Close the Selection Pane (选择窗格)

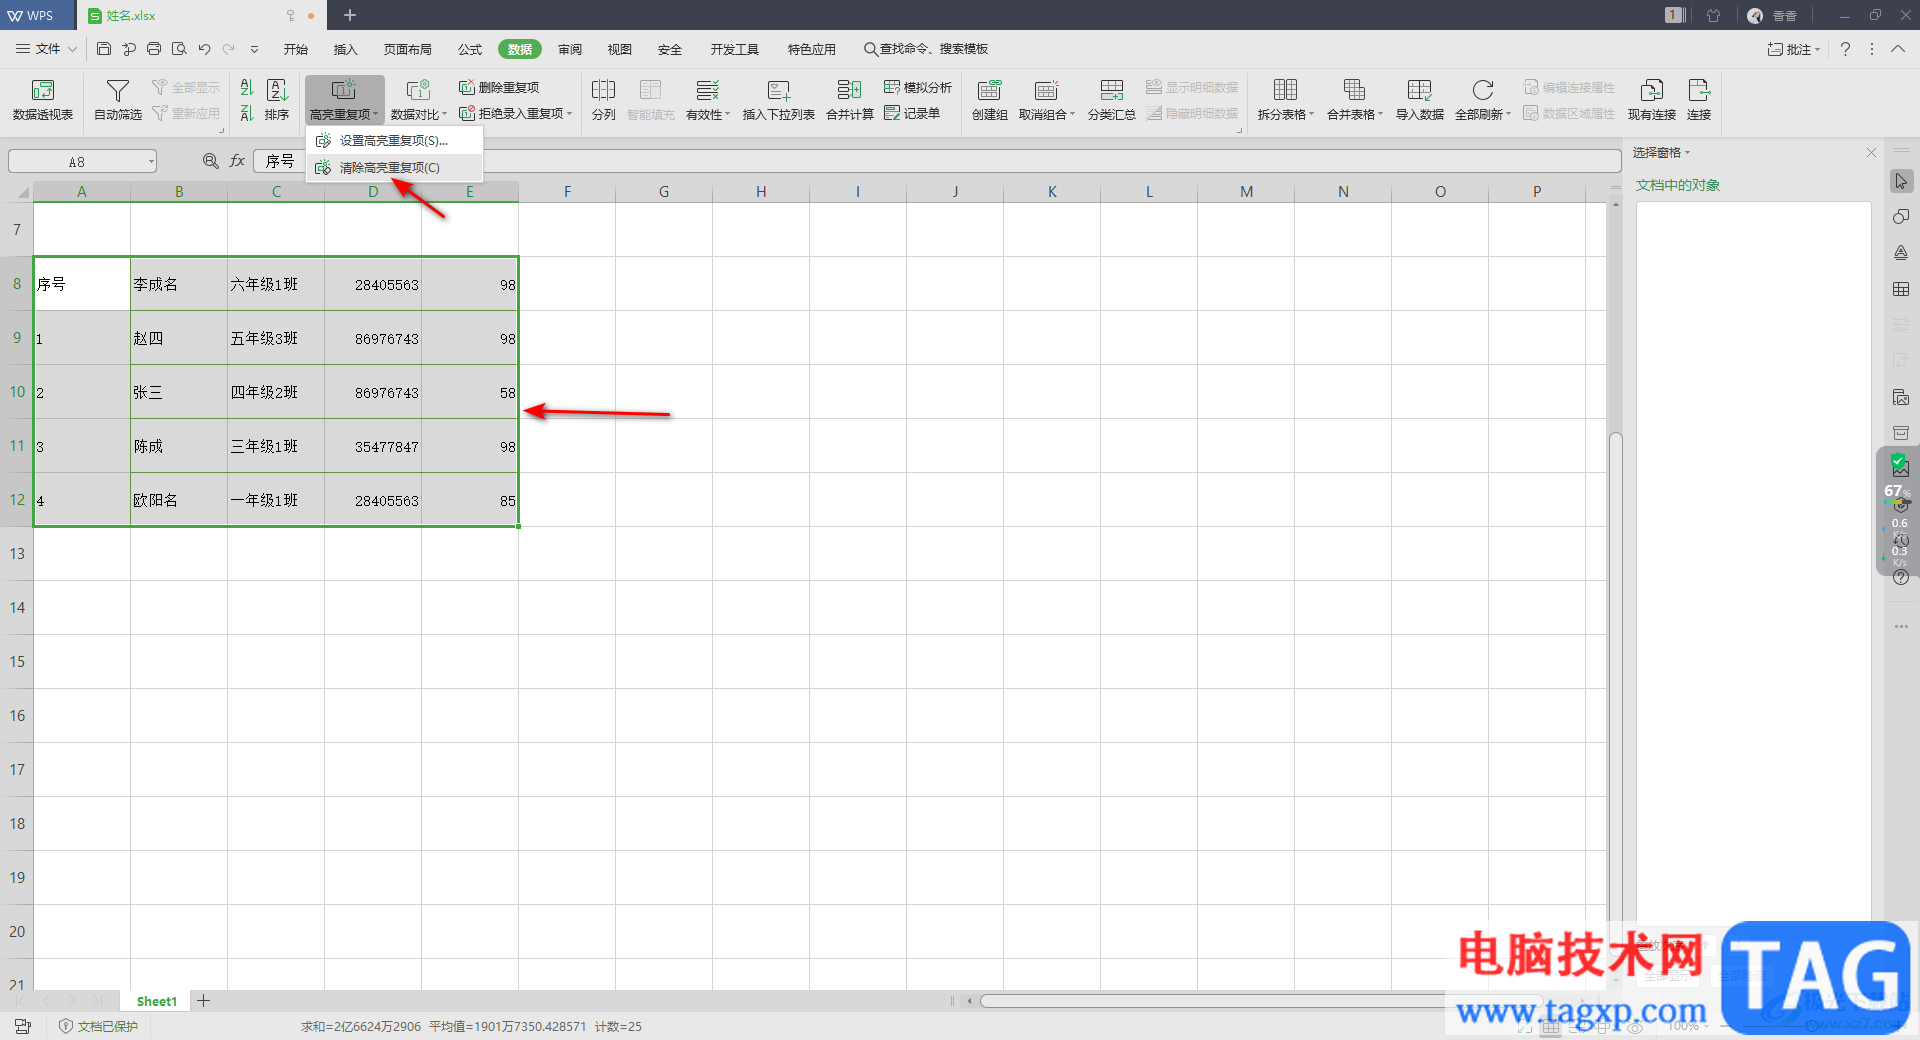point(1871,152)
